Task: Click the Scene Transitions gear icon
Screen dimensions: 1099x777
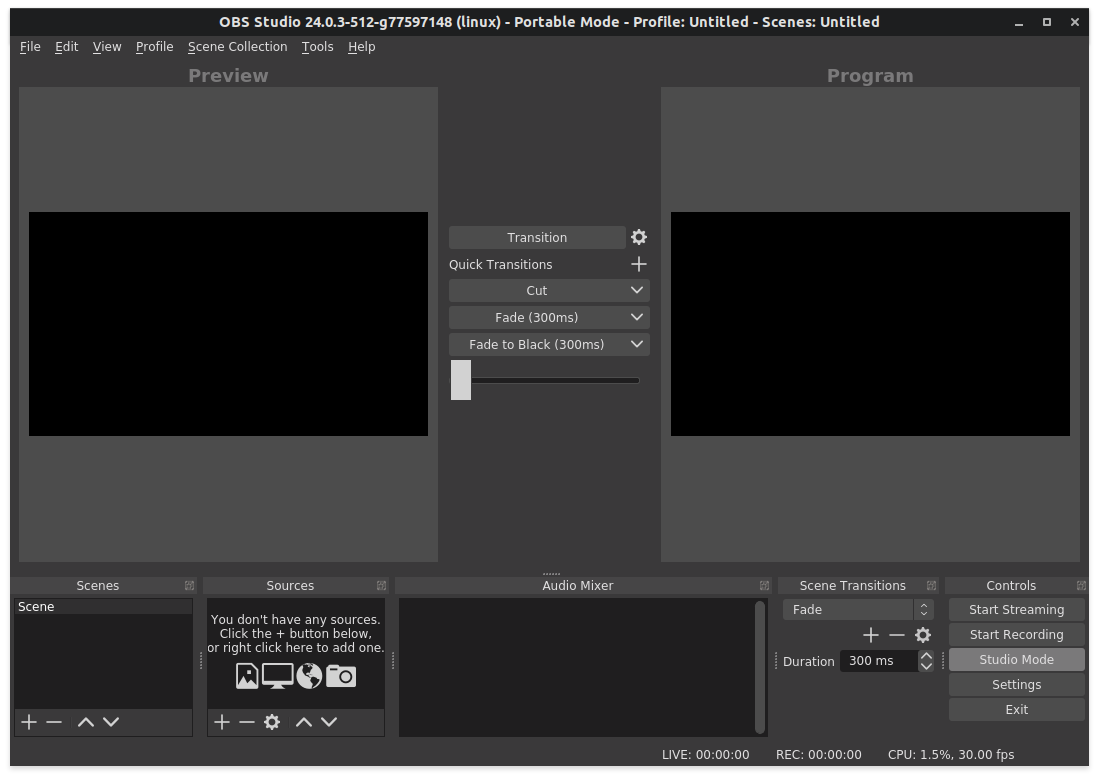Action: [x=923, y=634]
